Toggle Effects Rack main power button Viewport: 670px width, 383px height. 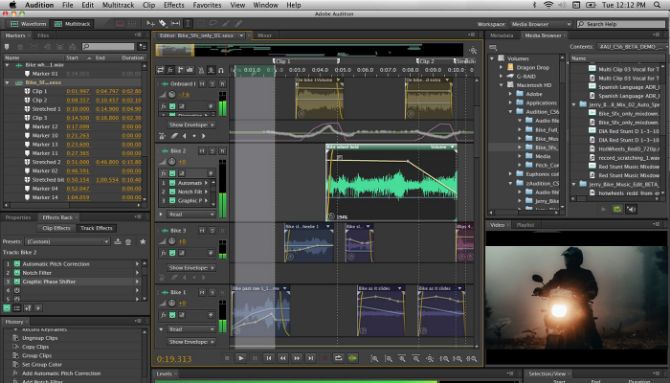7,308
